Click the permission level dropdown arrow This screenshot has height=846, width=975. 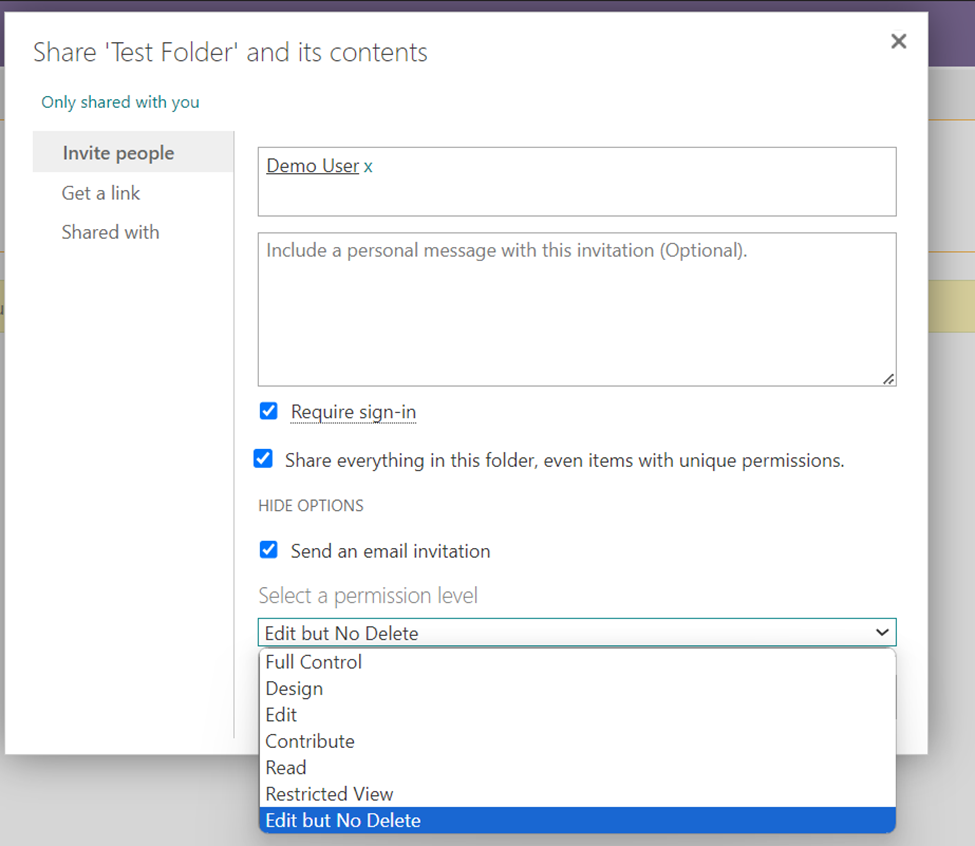[882, 633]
